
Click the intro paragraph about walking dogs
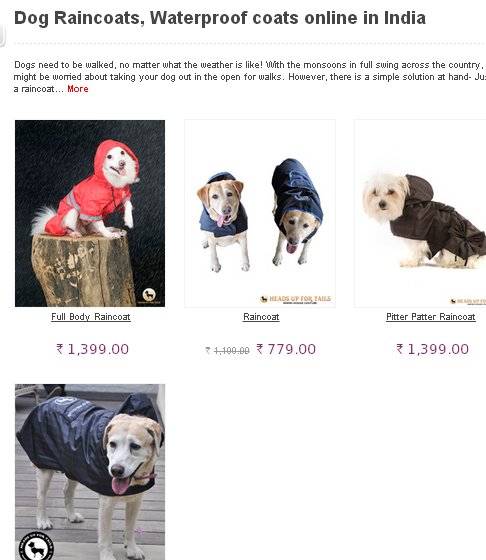[x=250, y=77]
